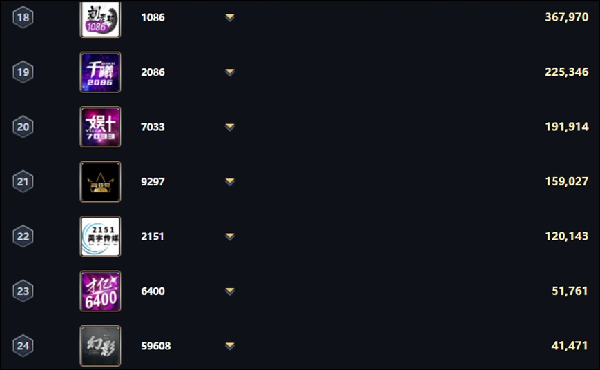Open the 1086 channel avatar

(100, 19)
